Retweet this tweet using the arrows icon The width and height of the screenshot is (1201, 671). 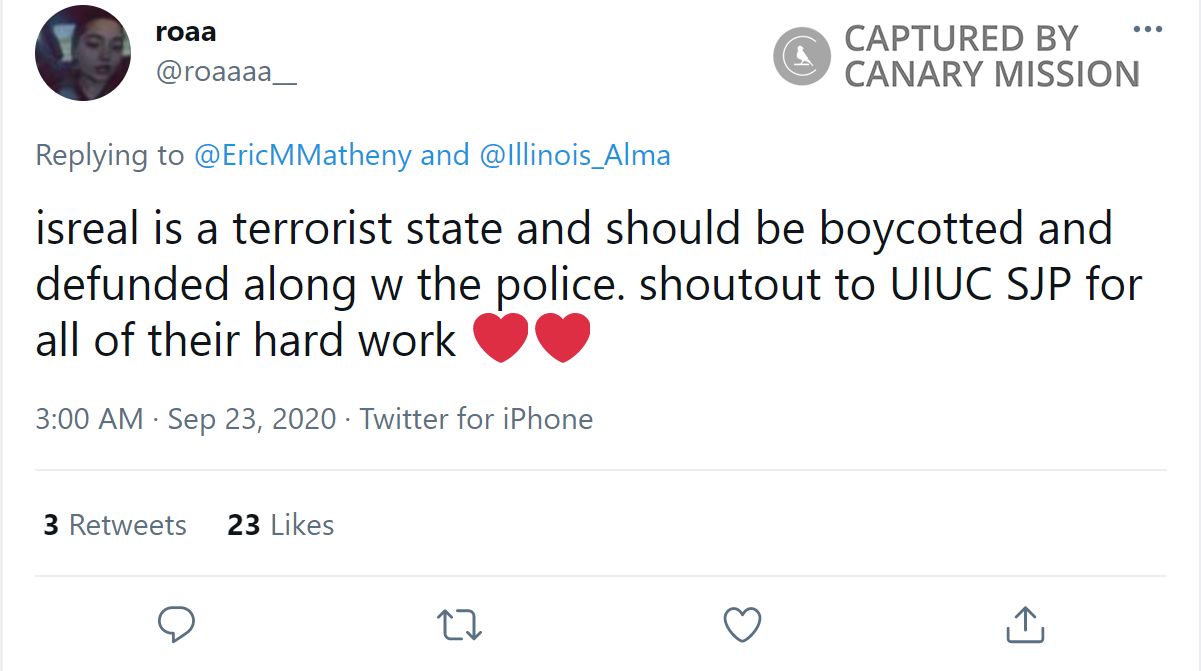(x=460, y=624)
